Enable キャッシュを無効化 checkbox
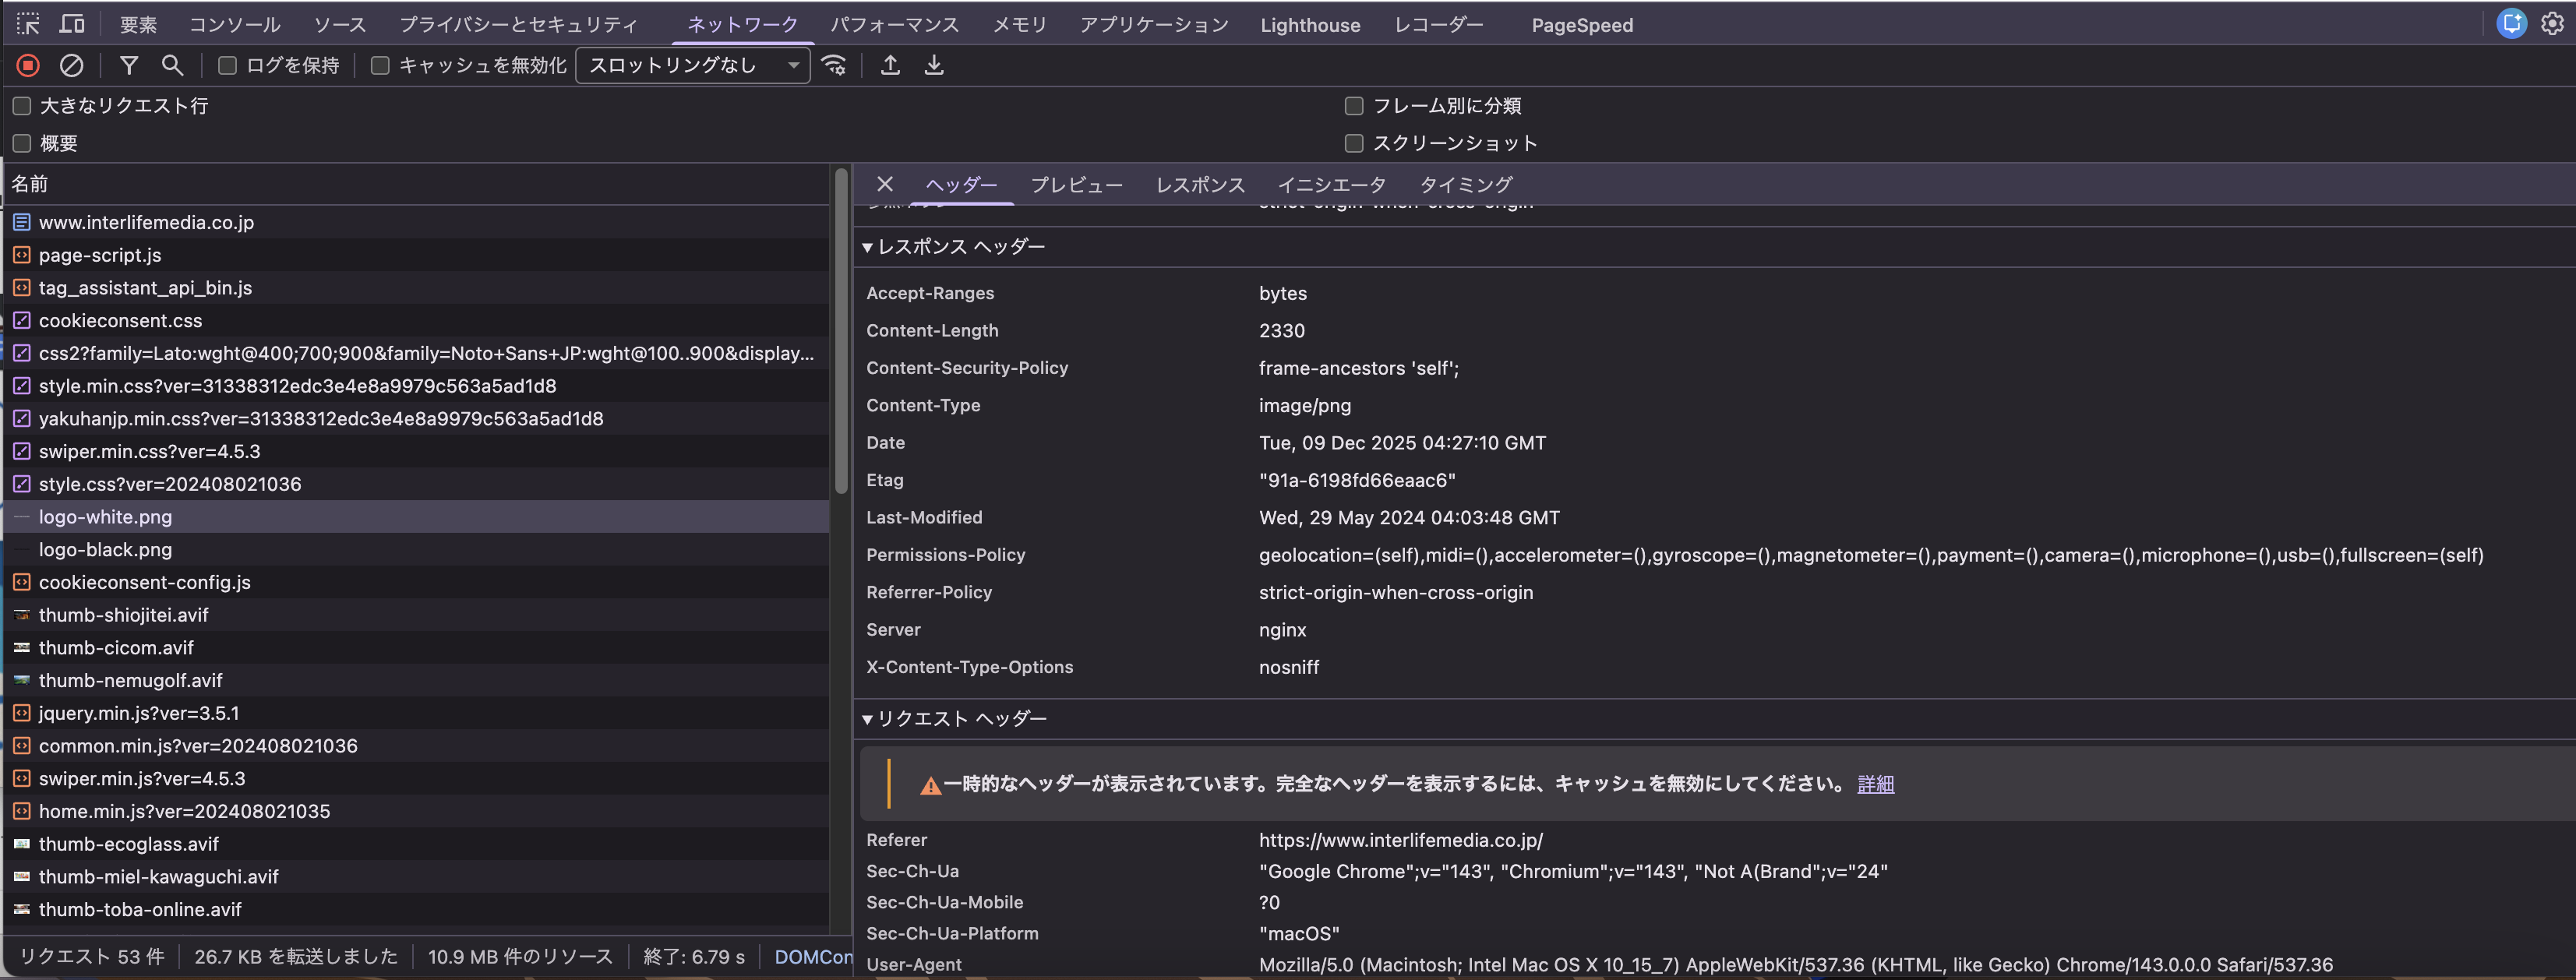 click(x=379, y=65)
